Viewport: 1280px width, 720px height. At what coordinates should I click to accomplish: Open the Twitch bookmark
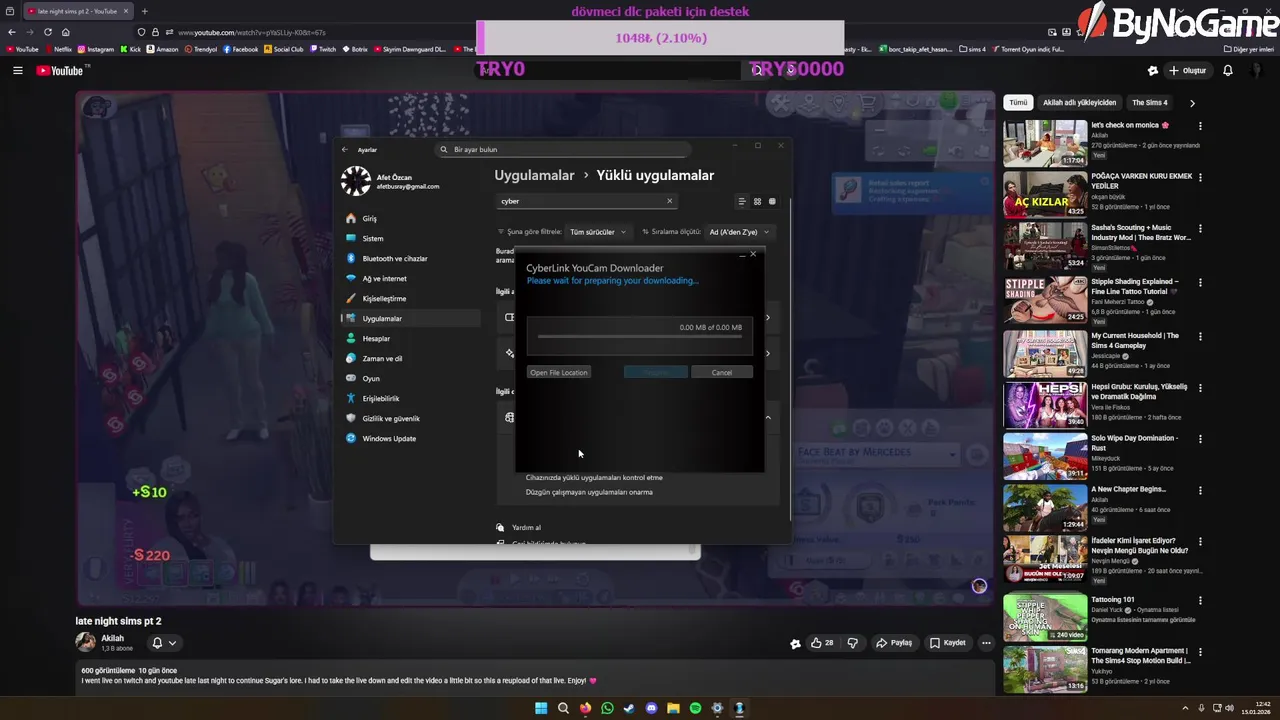[322, 49]
